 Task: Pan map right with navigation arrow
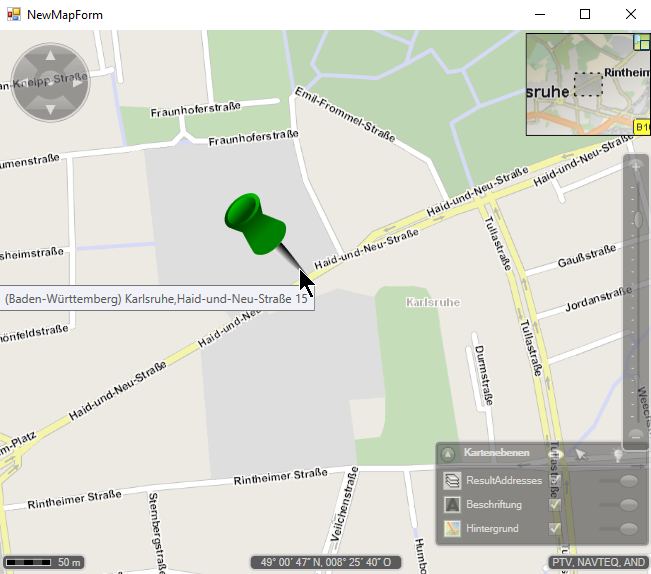tap(76, 82)
